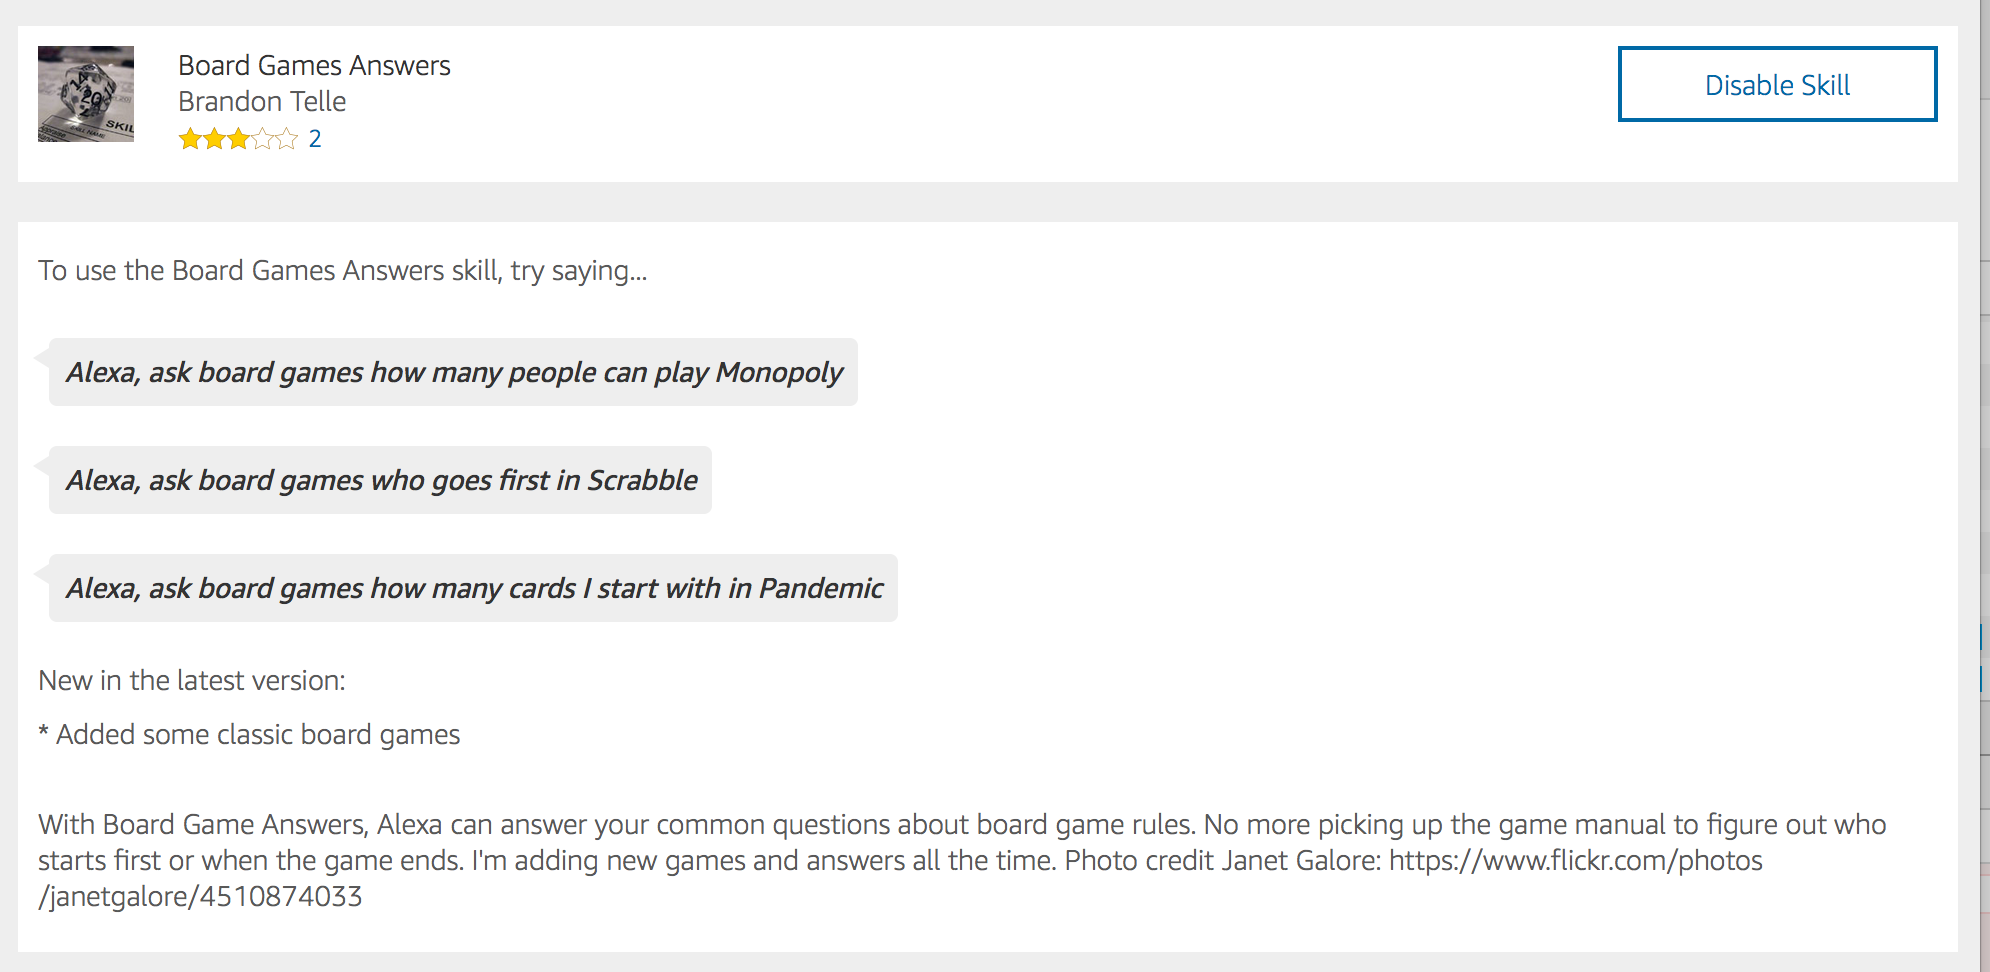
Task: Click the skill description paragraph
Action: (962, 860)
